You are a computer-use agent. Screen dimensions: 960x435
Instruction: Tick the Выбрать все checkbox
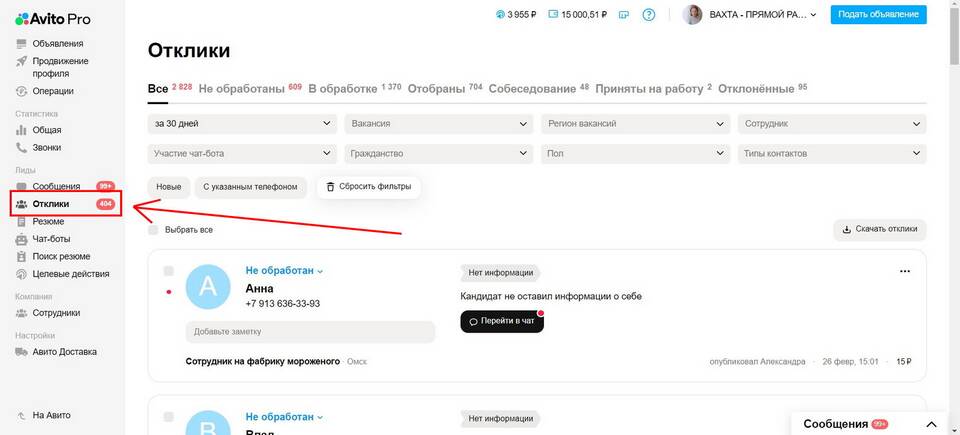tap(153, 230)
